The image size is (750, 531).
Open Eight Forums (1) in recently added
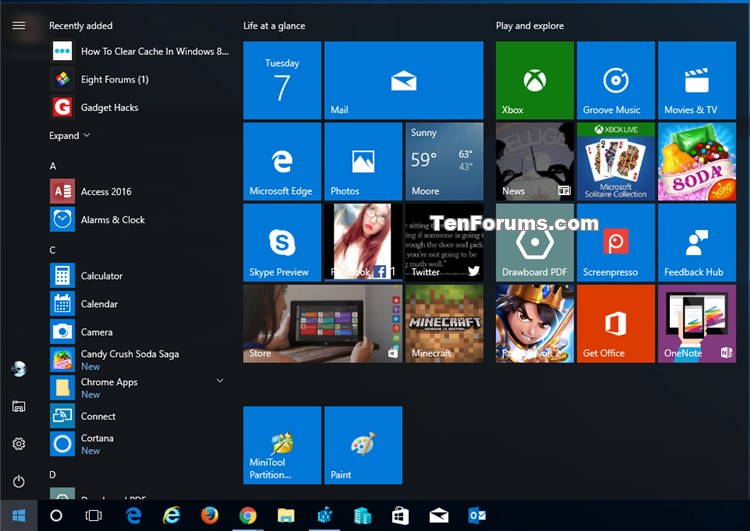pos(140,79)
